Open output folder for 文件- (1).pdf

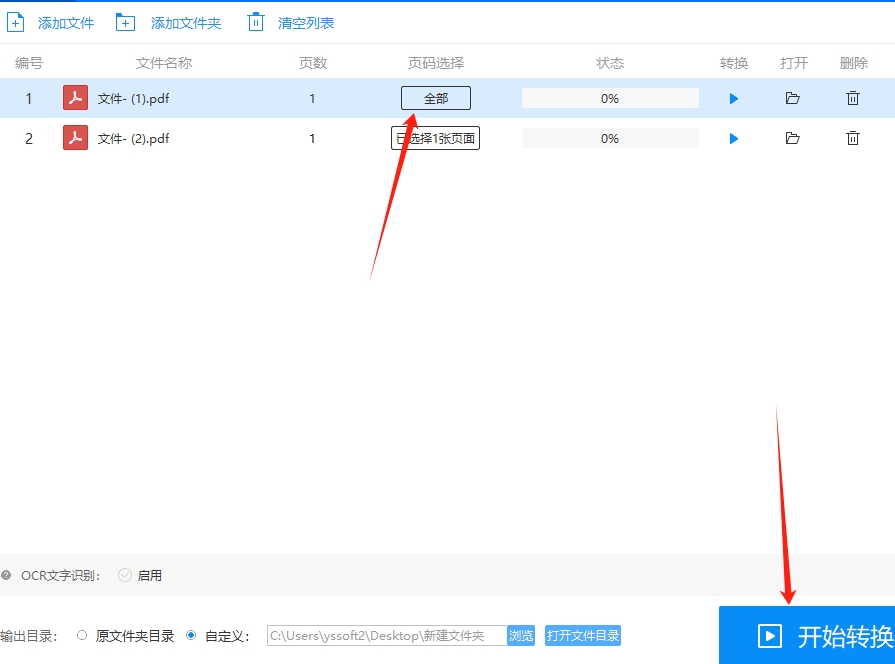click(x=792, y=98)
